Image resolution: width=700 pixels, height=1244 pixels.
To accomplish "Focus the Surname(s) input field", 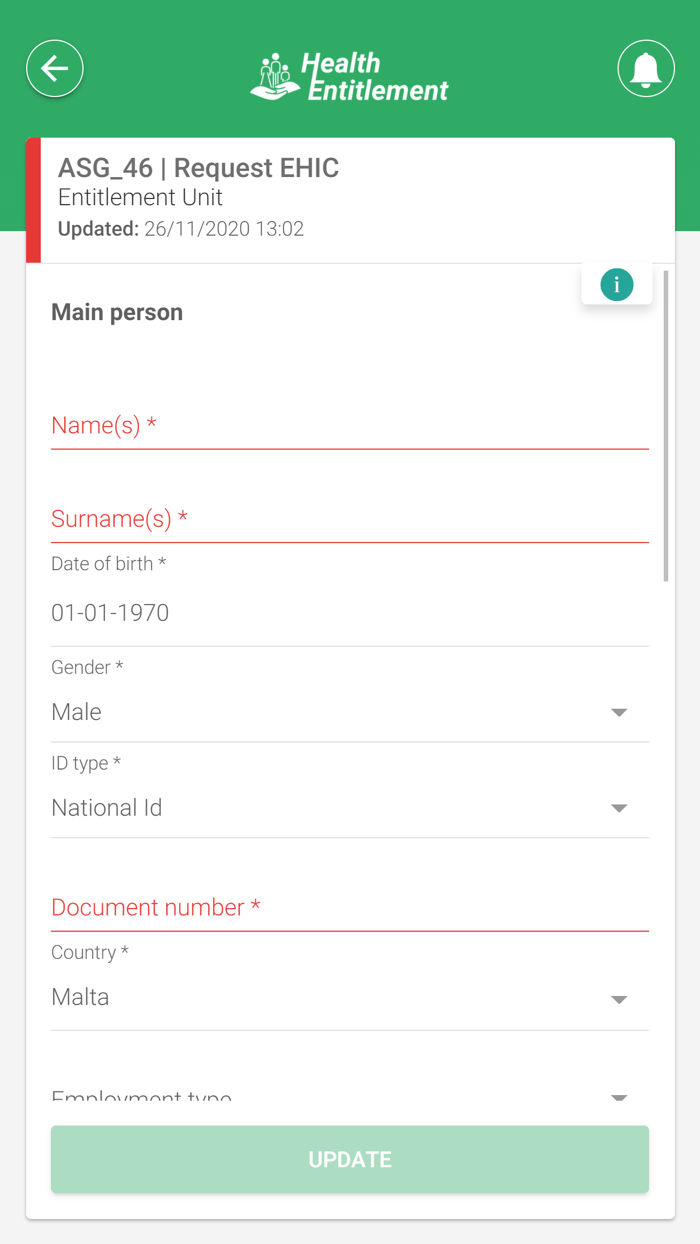I will point(350,519).
